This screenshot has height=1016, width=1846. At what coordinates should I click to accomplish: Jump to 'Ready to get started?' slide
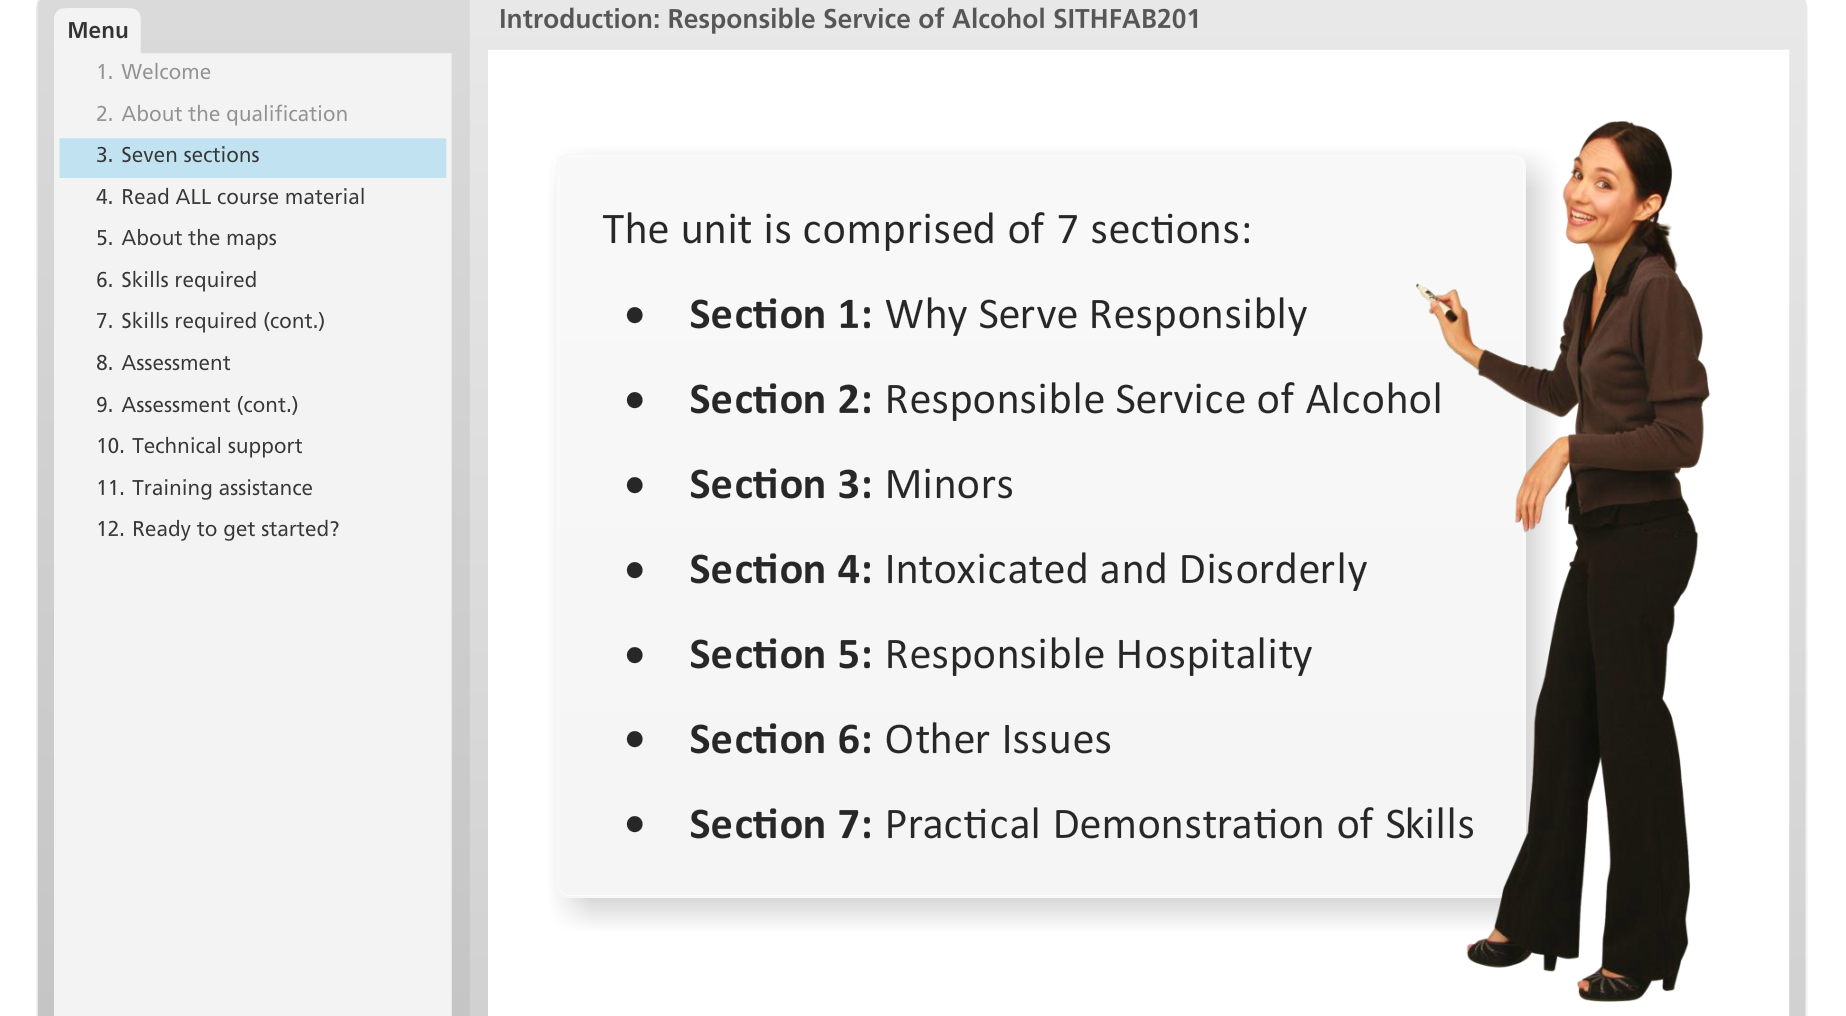[218, 529]
